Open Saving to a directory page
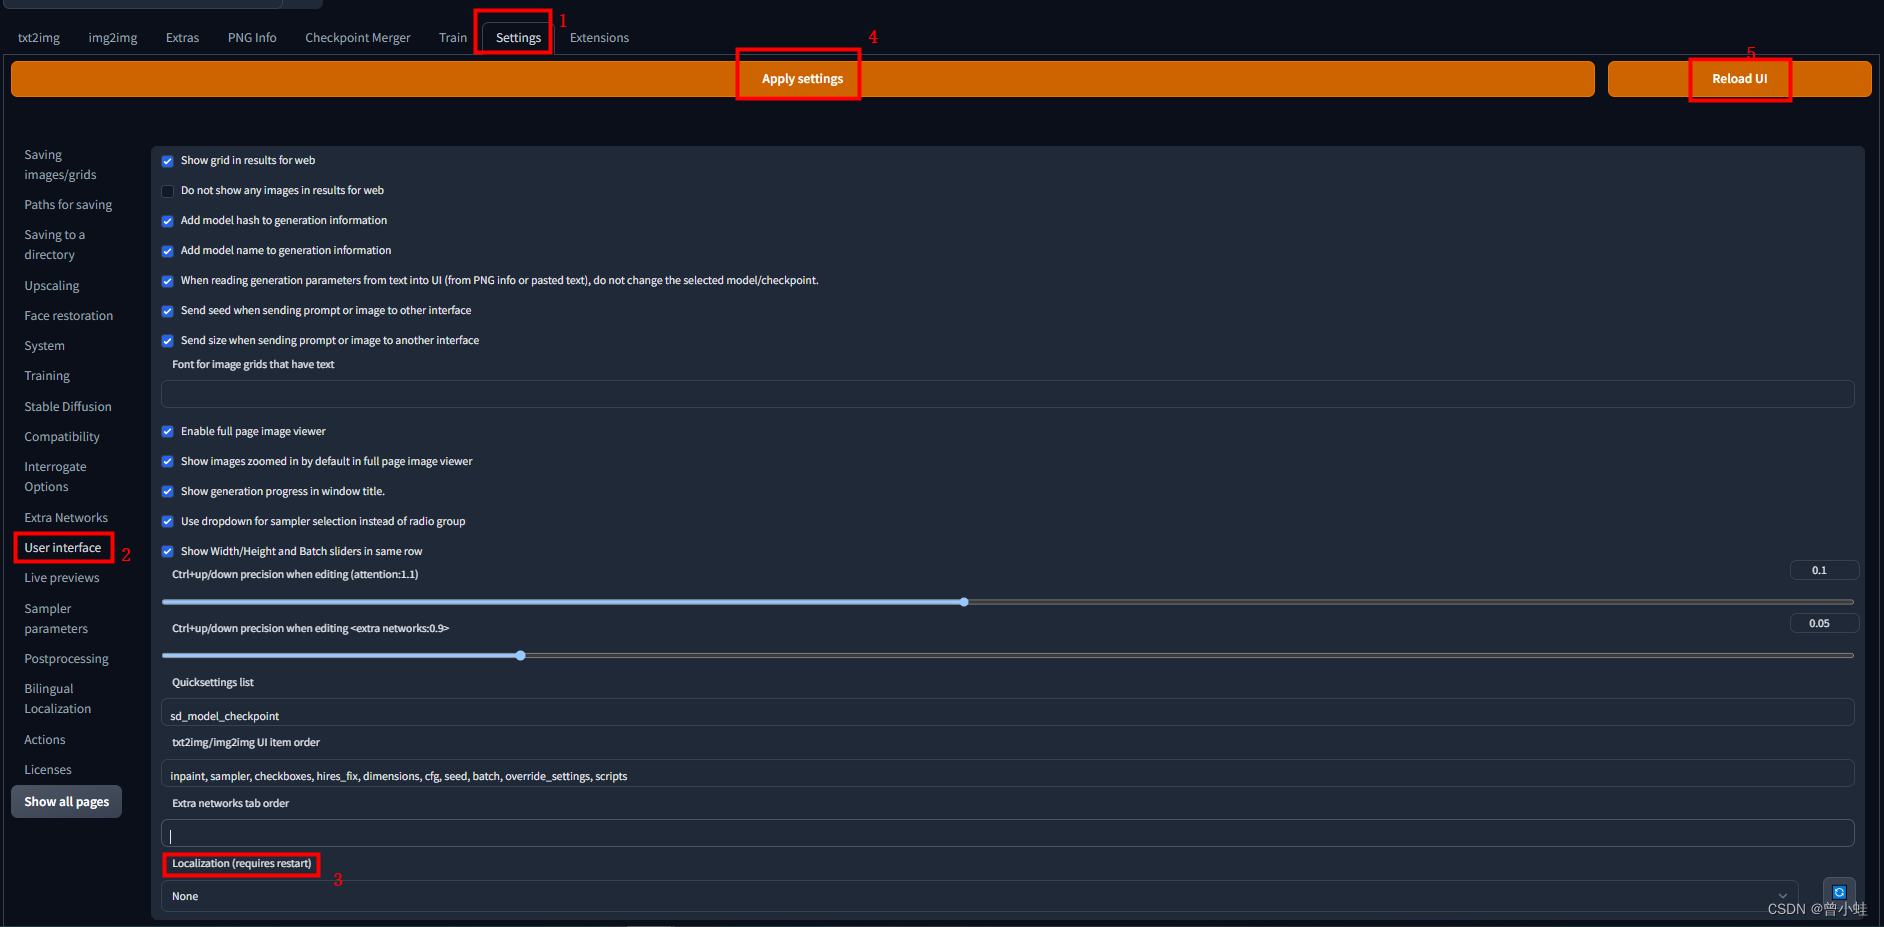Image resolution: width=1884 pixels, height=927 pixels. click(54, 245)
